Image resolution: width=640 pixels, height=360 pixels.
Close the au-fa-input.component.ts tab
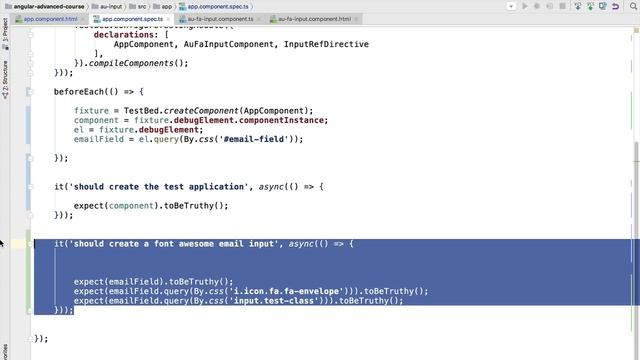click(258, 19)
